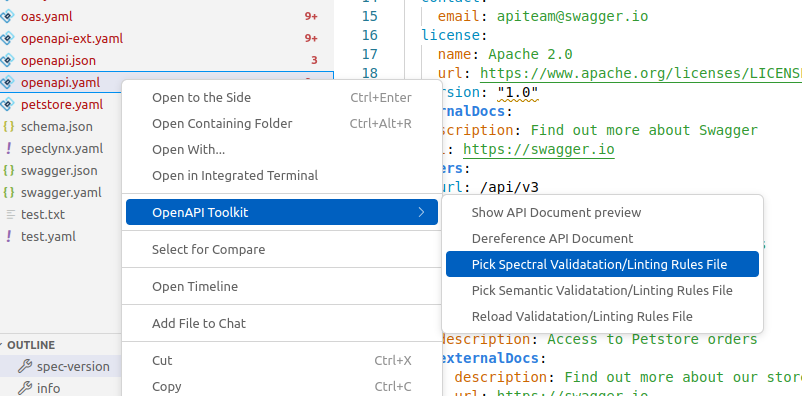Click the swagger.json braces icon
Viewport: 802px width, 396px height.
8,171
